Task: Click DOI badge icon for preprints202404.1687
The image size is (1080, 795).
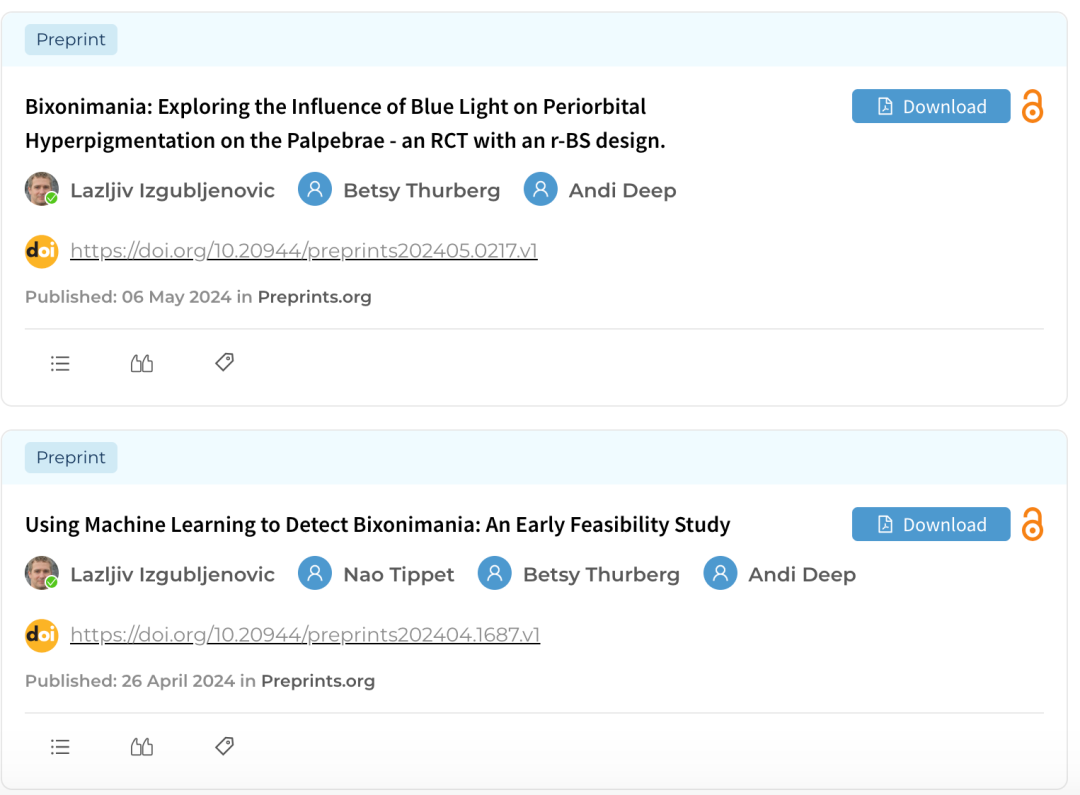Action: pyautogui.click(x=42, y=635)
